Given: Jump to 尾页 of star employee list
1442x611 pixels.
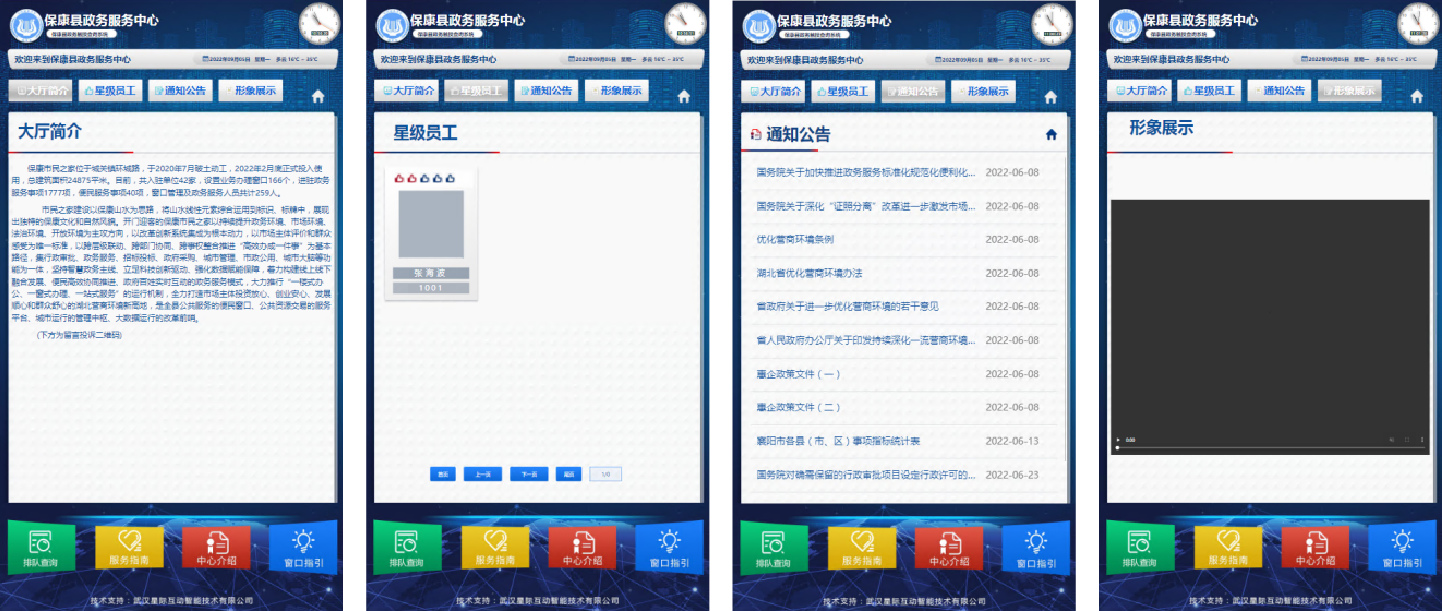Looking at the screenshot, I should [568, 474].
